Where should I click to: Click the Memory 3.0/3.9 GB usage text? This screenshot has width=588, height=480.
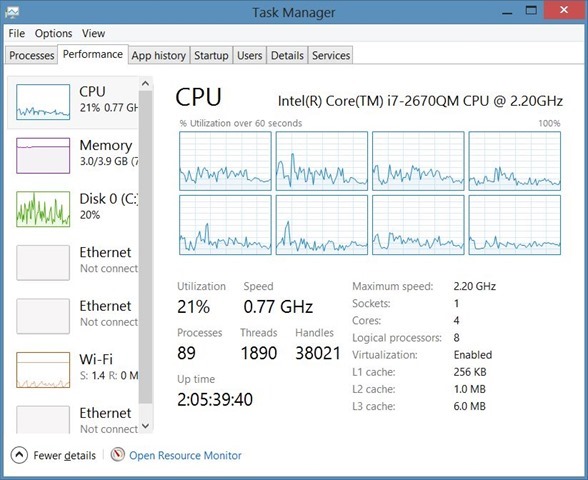[x=109, y=161]
